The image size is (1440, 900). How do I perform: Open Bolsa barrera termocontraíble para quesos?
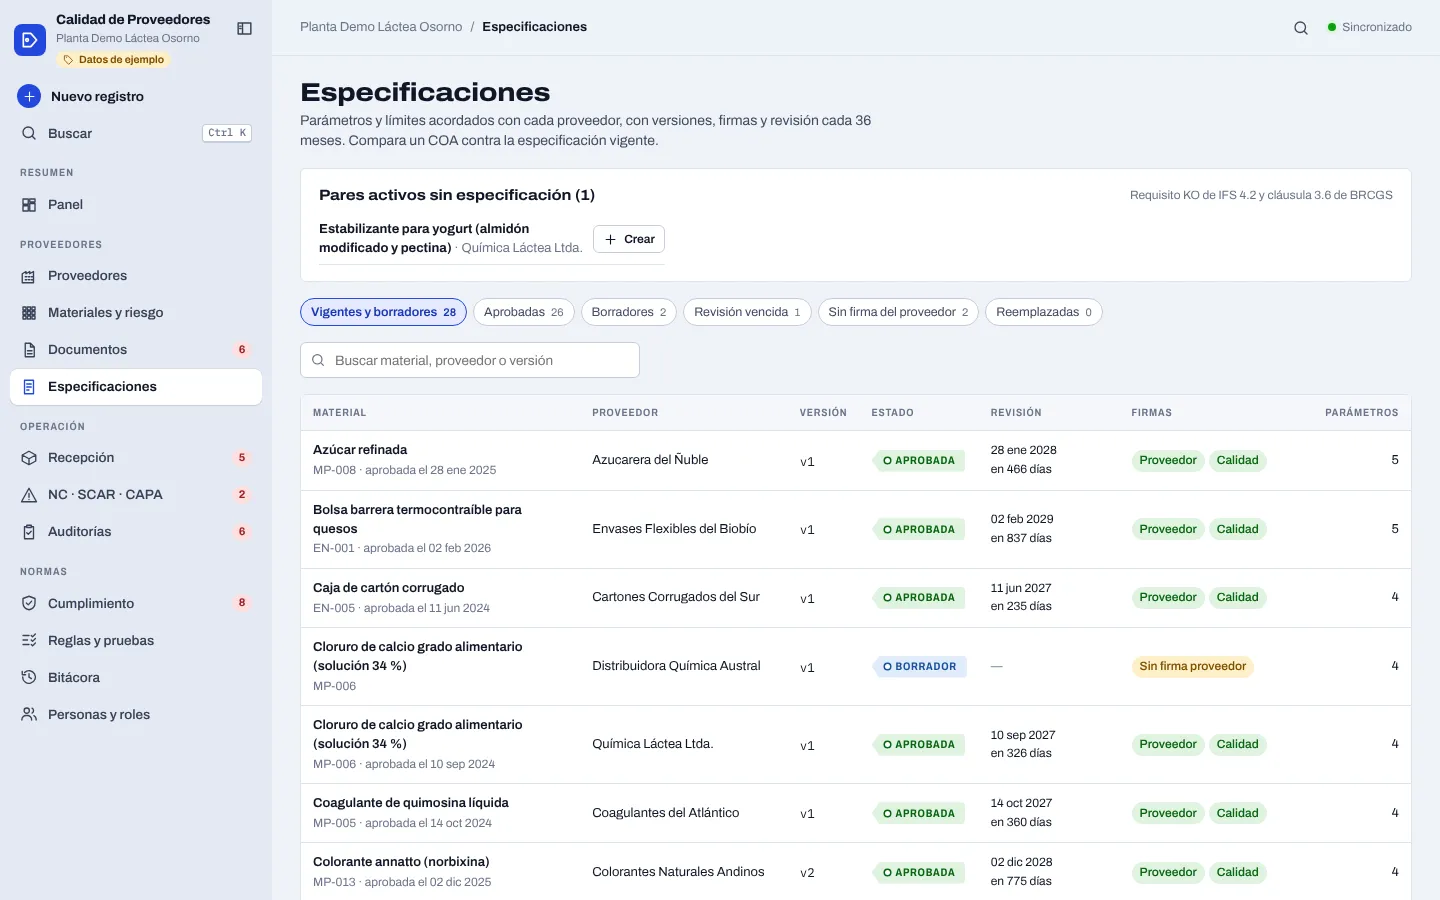(856, 529)
